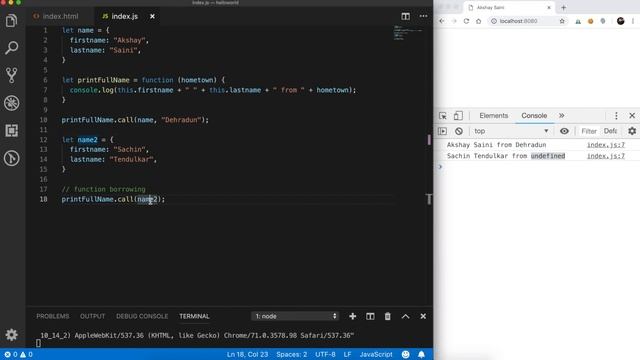Screen dimensions: 640x360
Task: Open the terminal selector dropdown '1: node'
Action: [295, 316]
